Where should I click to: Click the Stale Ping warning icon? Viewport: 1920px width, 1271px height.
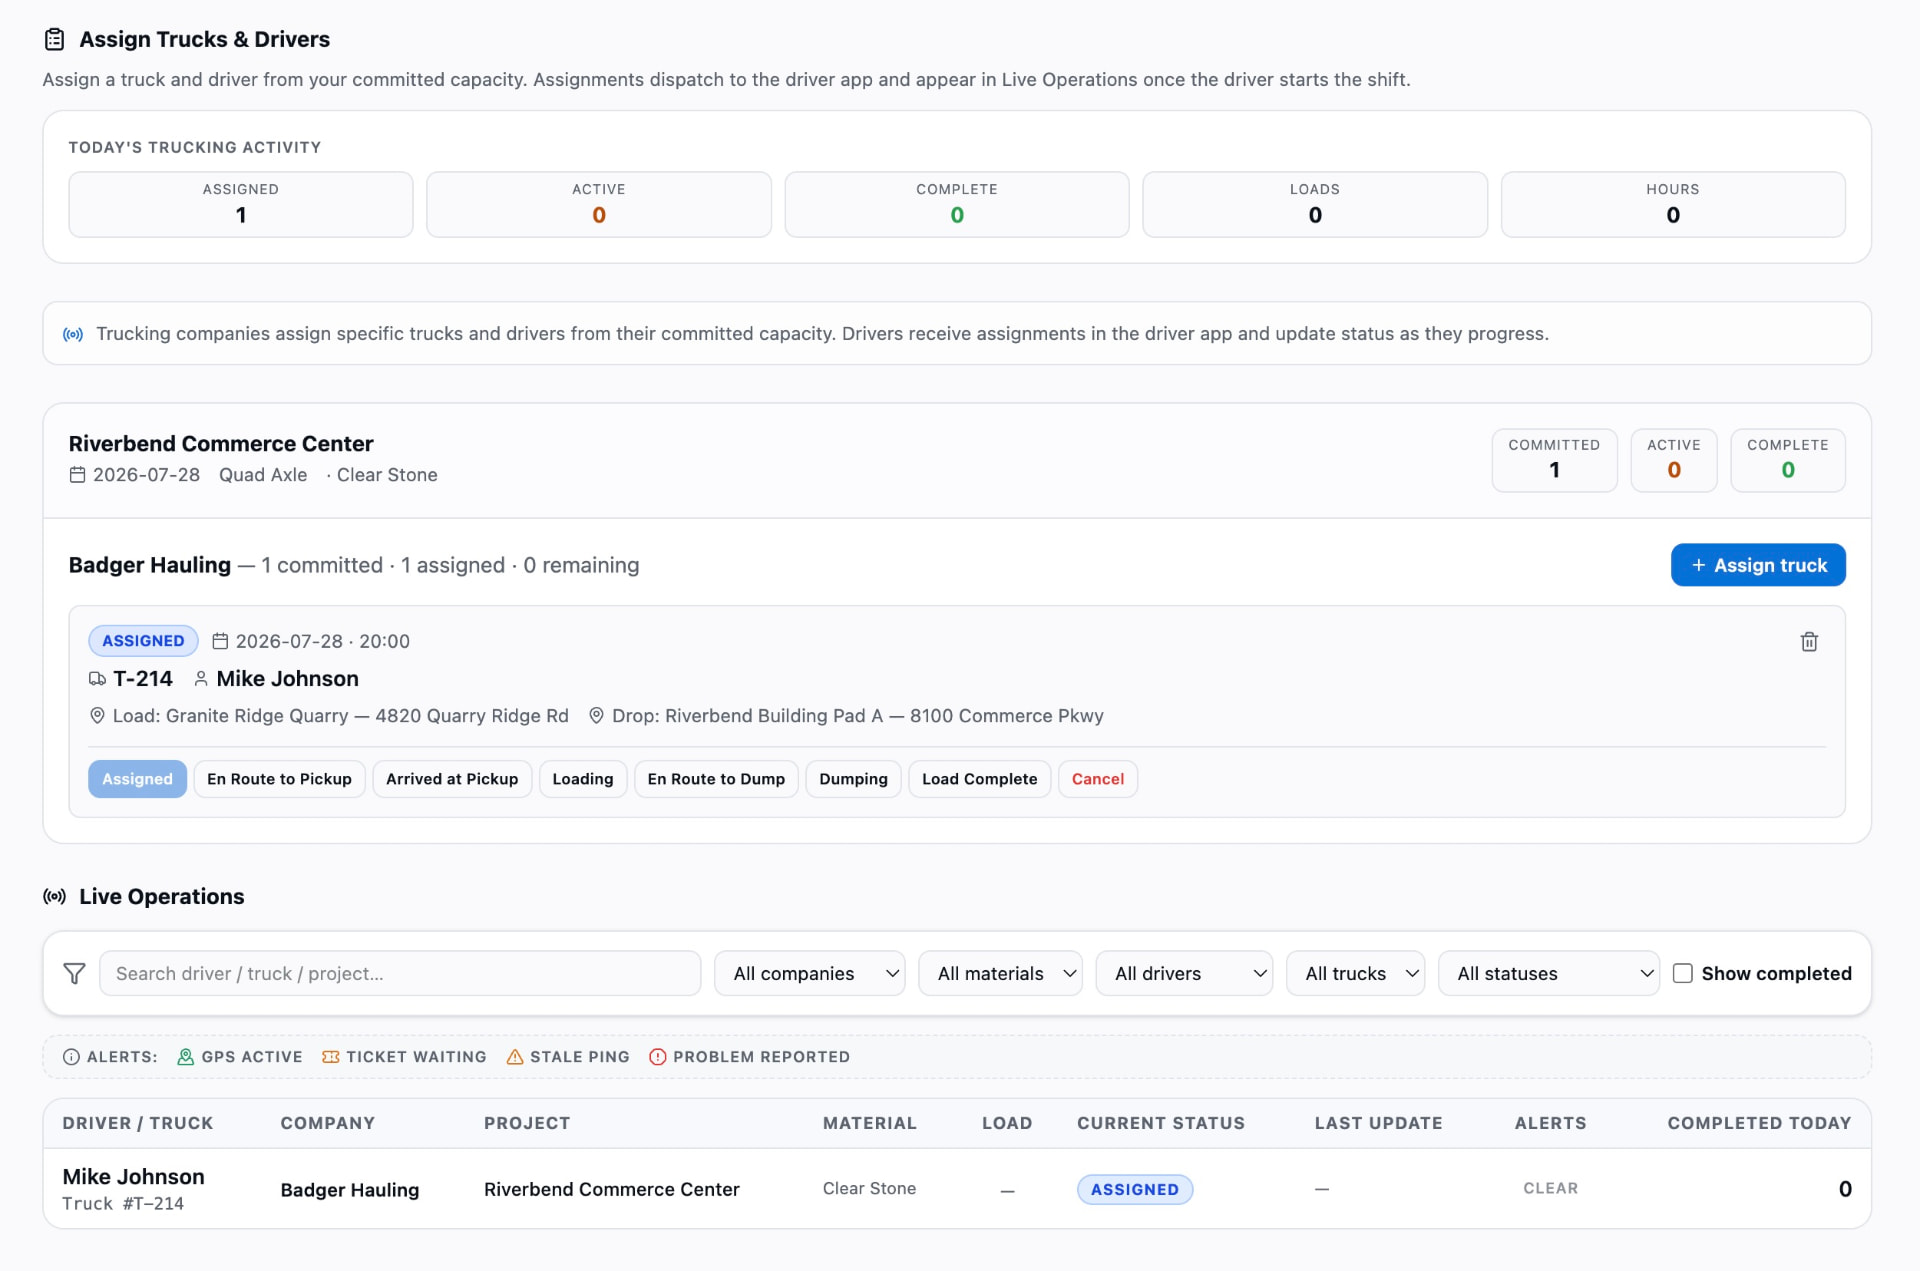coord(515,1057)
